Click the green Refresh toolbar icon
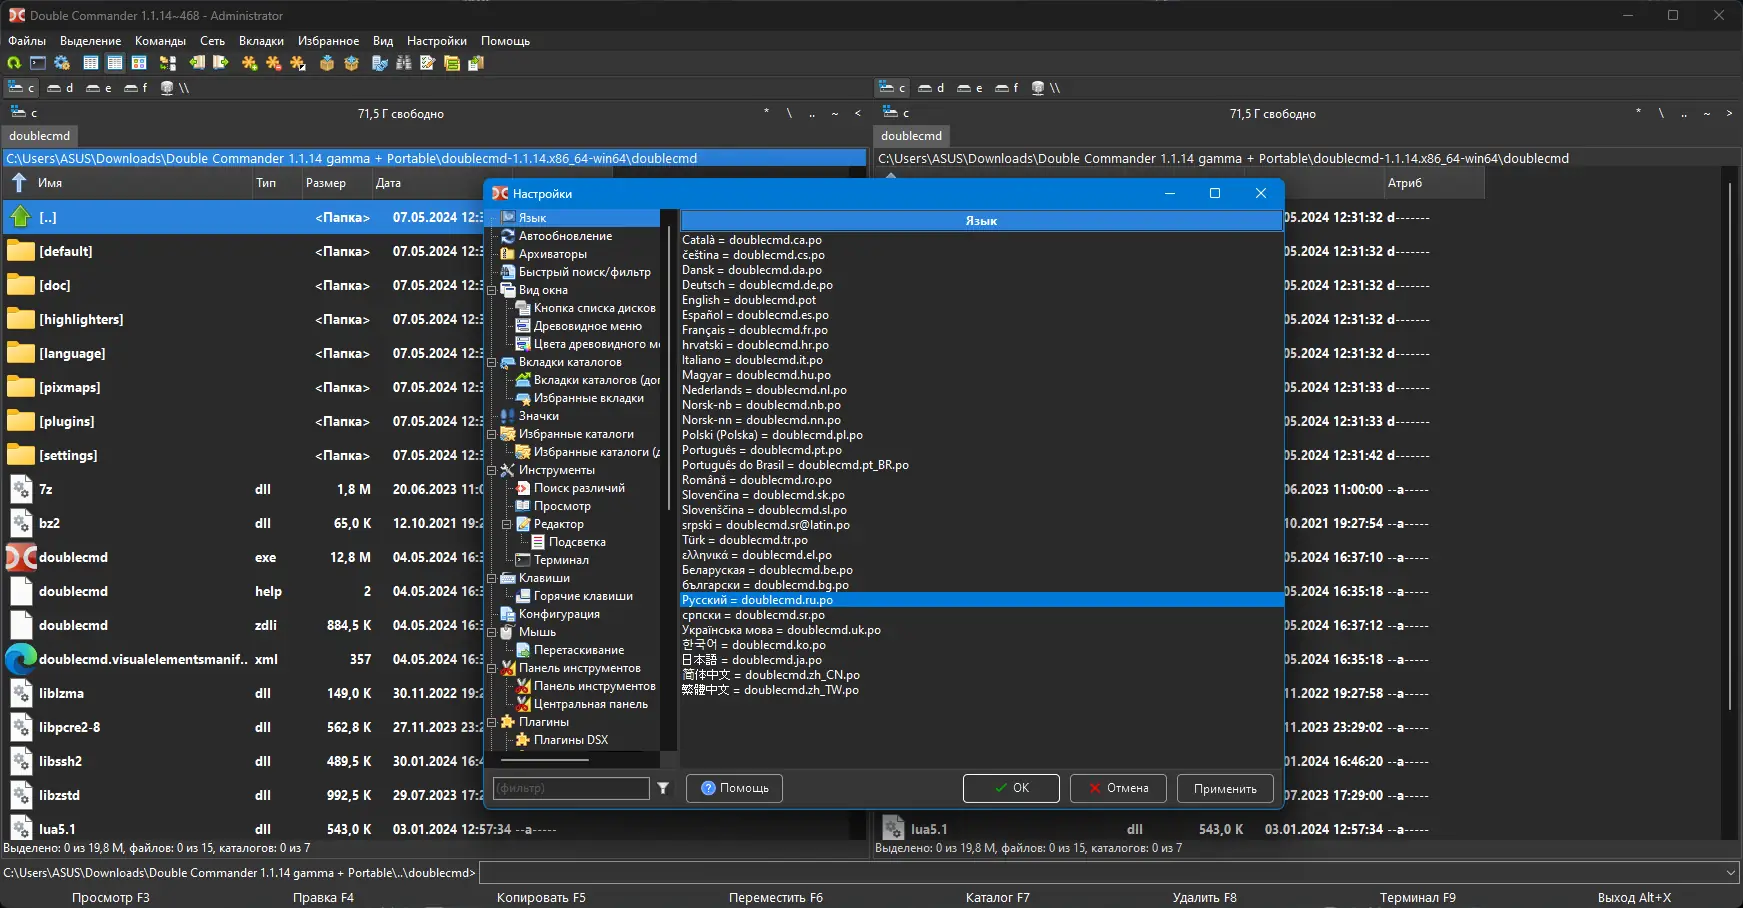The width and height of the screenshot is (1743, 908). [x=14, y=63]
